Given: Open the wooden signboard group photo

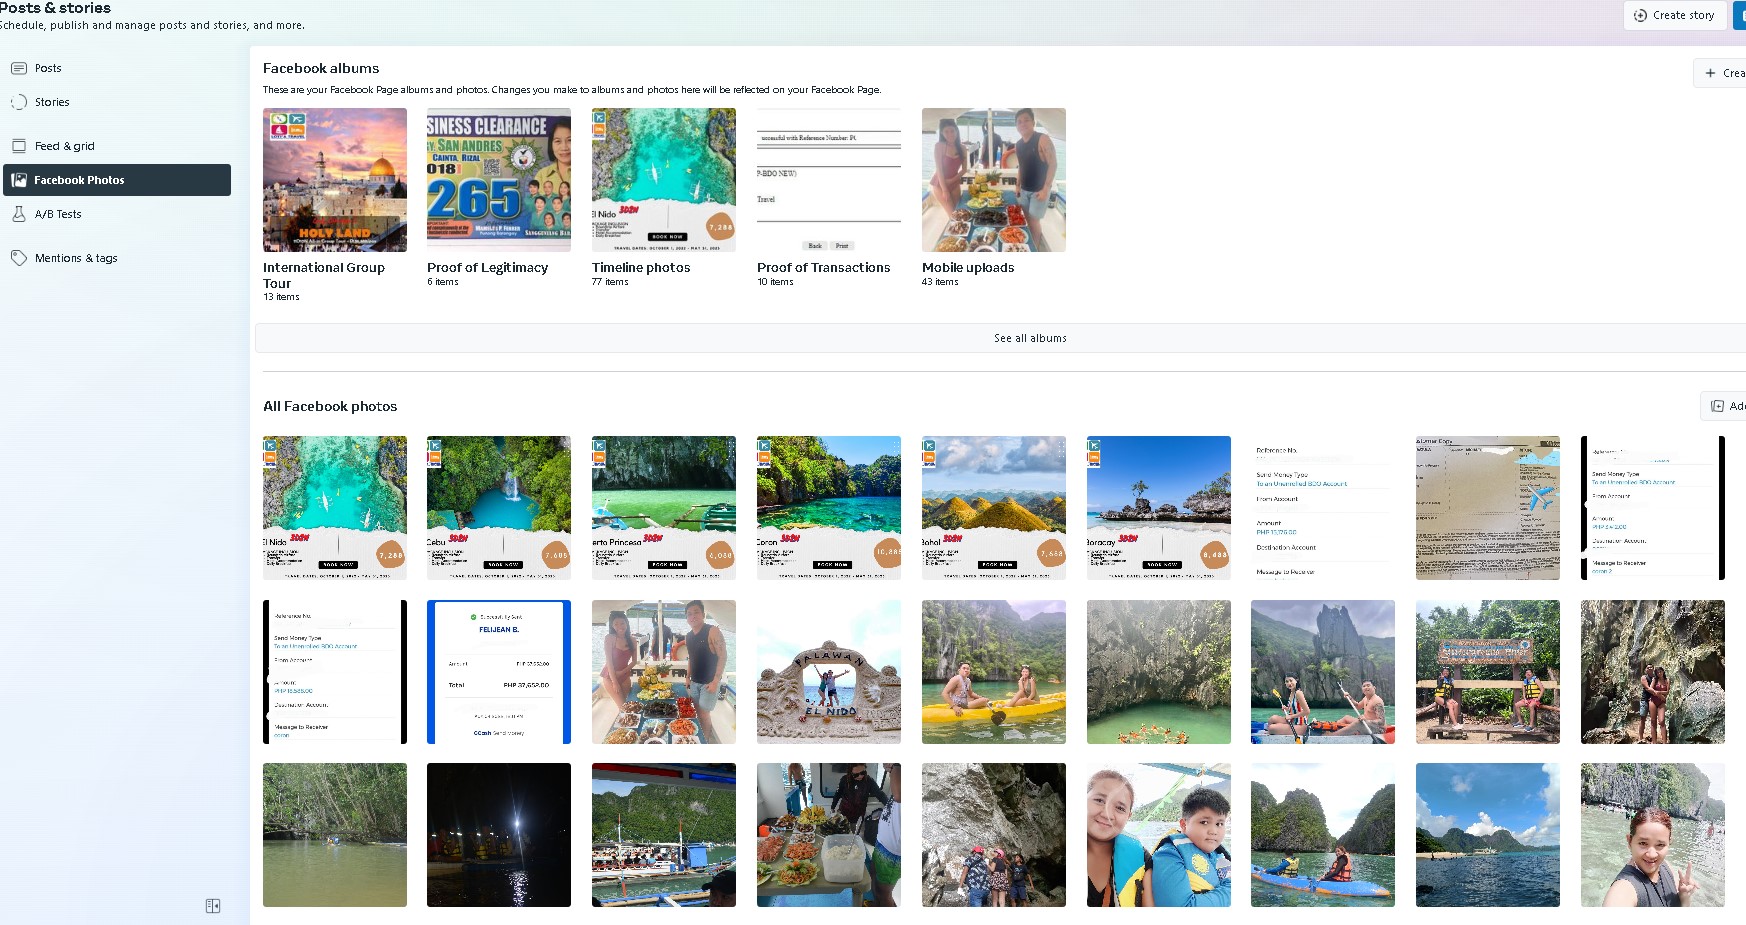Looking at the screenshot, I should tap(1488, 672).
